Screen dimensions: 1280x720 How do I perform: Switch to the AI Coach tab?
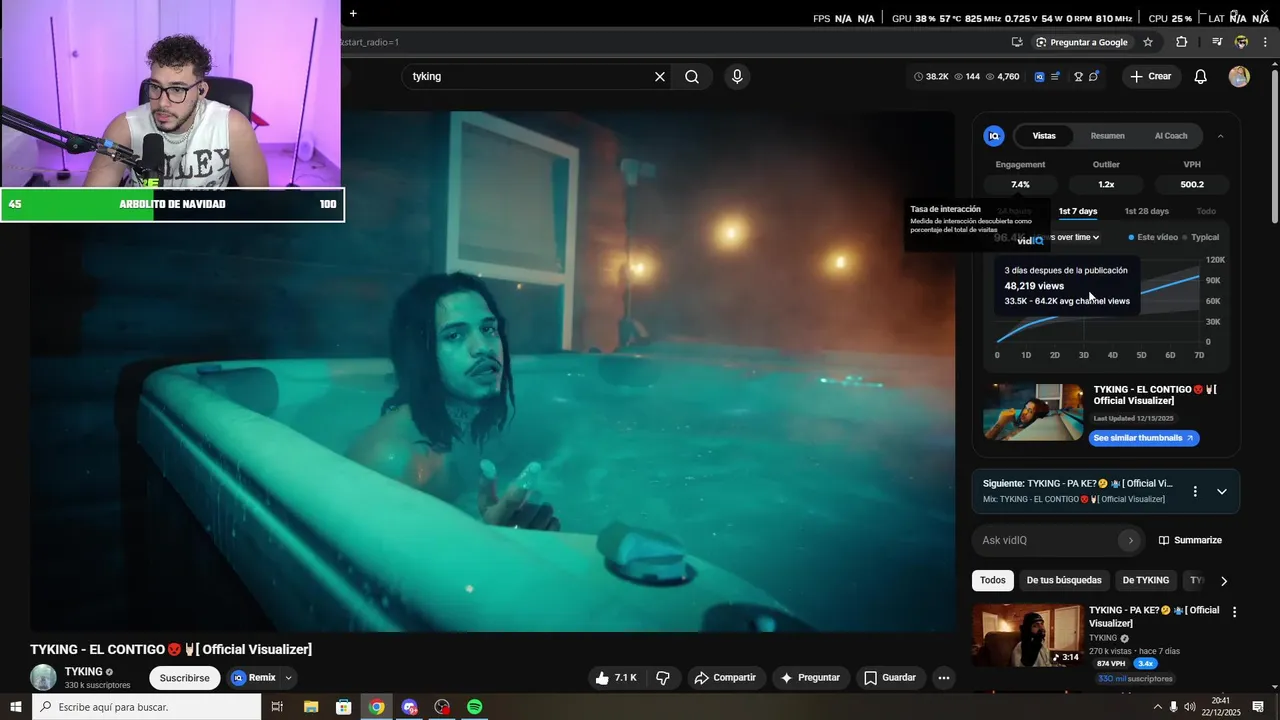click(1171, 136)
